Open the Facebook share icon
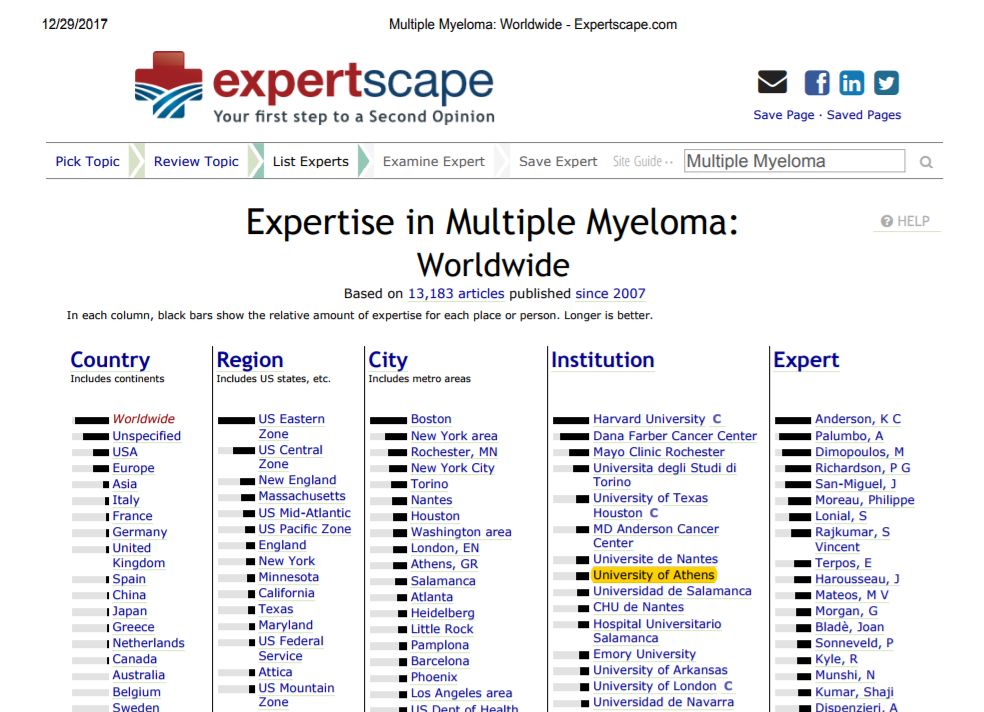984x712 pixels. (x=817, y=82)
